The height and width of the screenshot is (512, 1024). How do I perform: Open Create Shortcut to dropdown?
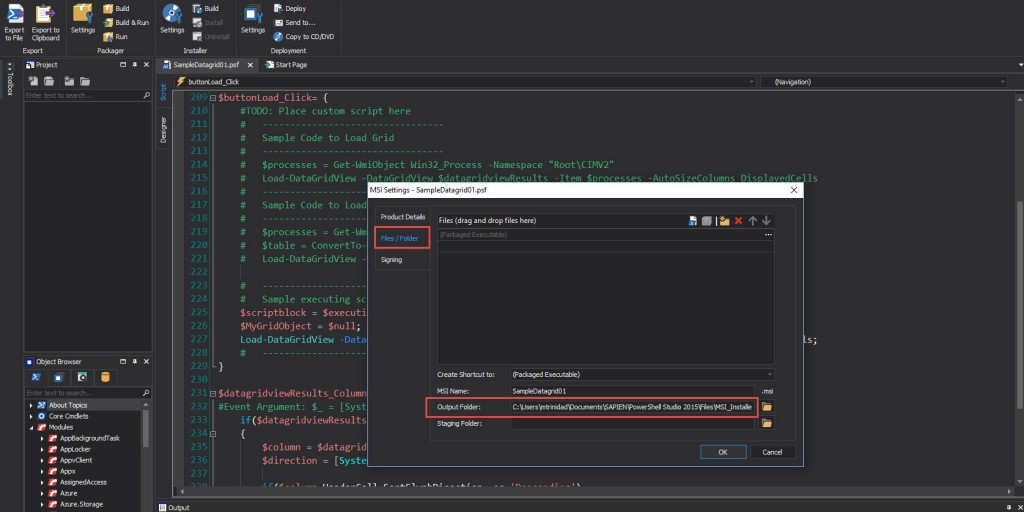pos(642,375)
